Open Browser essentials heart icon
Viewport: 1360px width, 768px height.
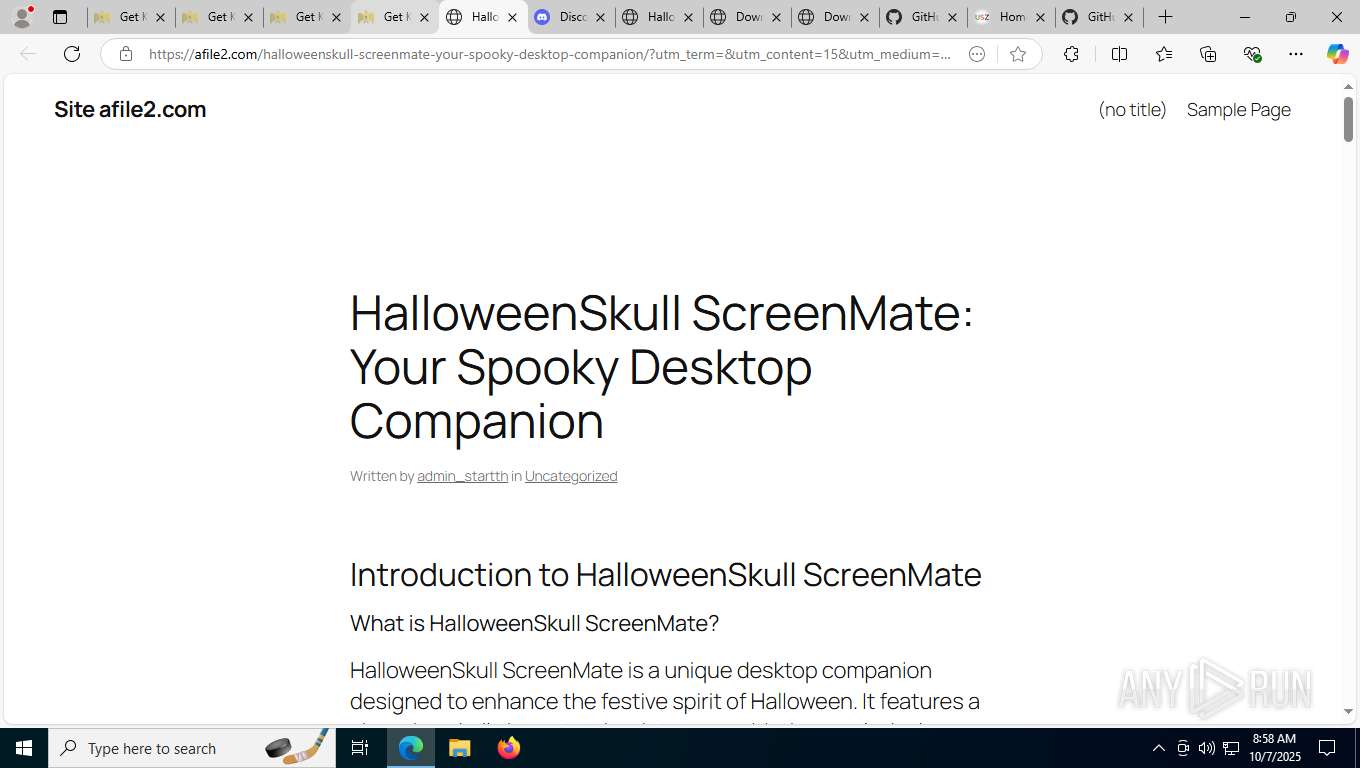(x=1252, y=54)
